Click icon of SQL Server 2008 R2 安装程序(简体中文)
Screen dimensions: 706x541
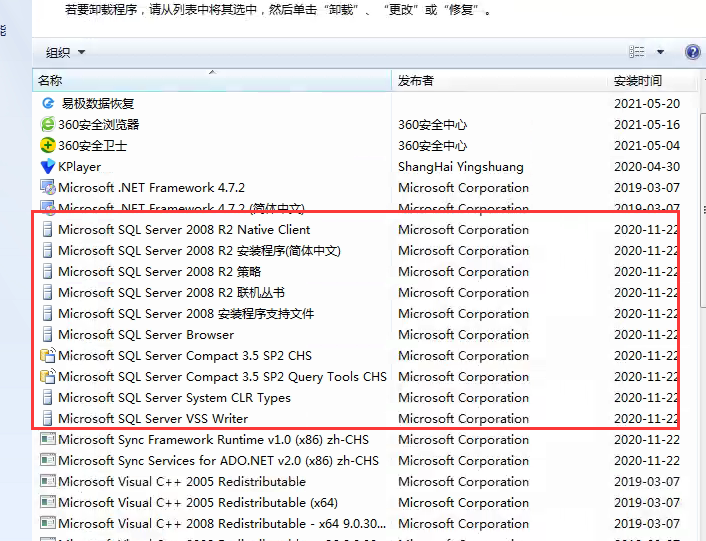point(47,250)
